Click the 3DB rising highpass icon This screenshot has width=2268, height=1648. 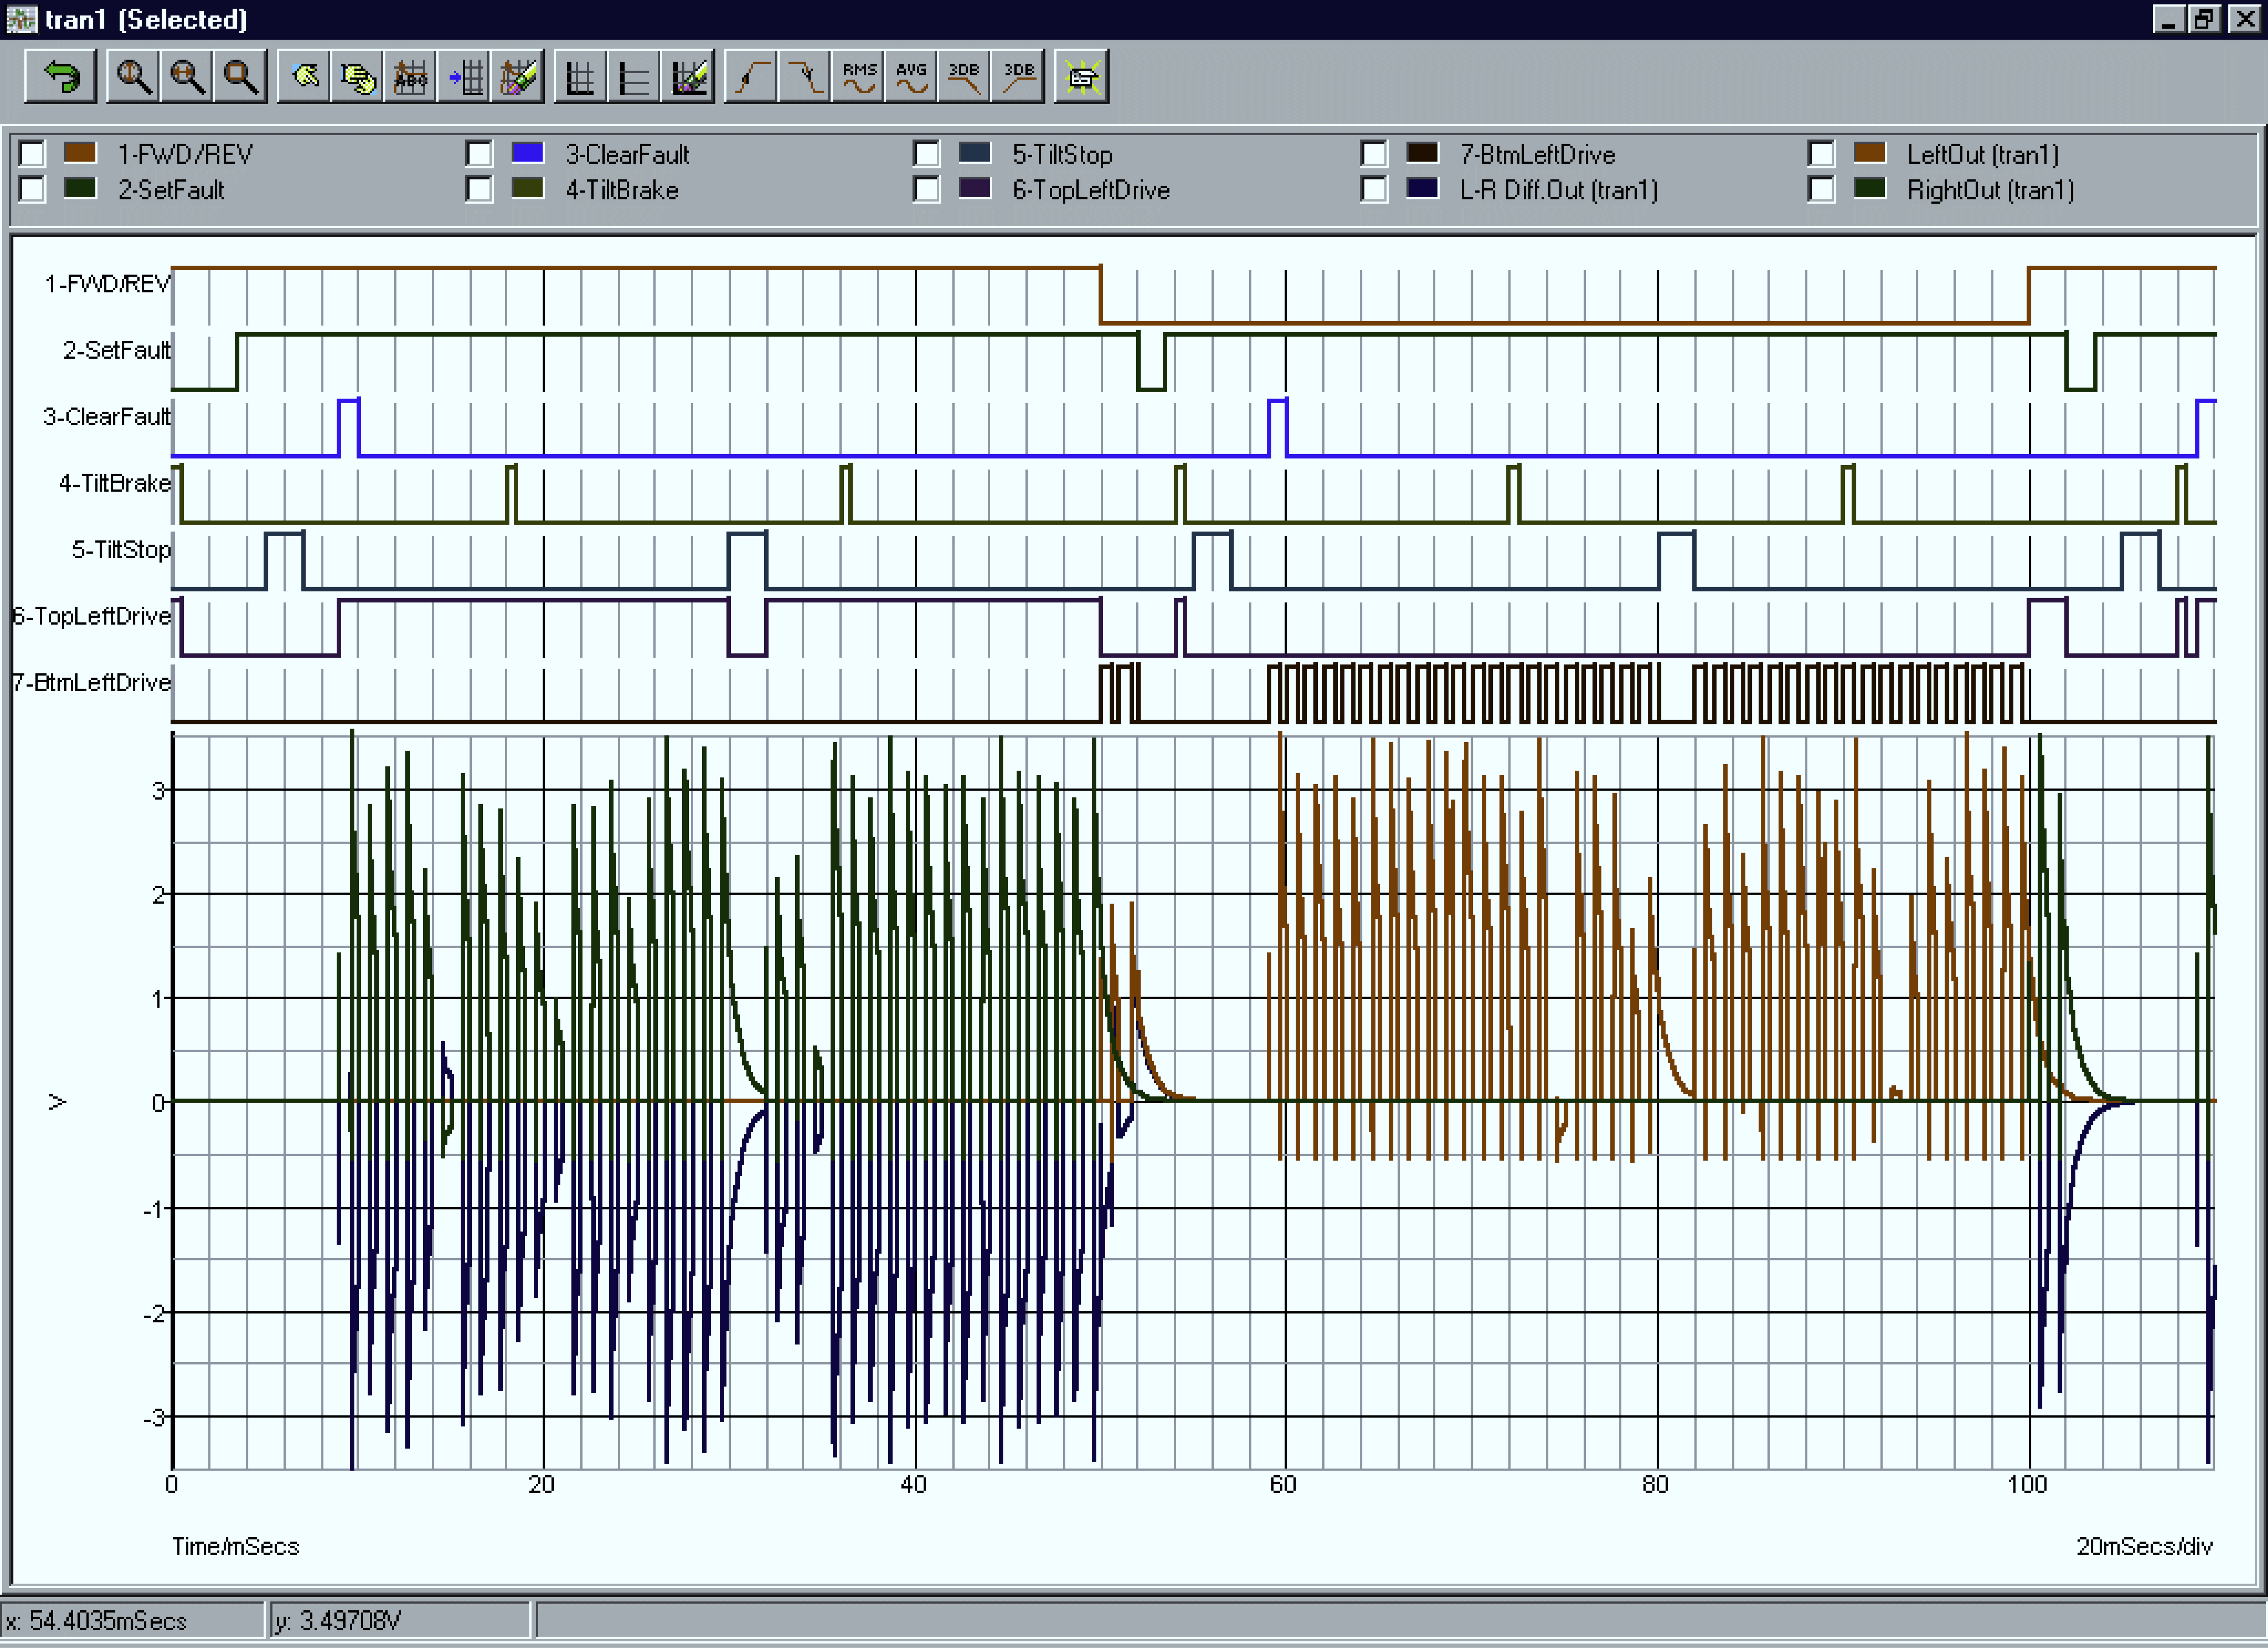coord(1018,77)
